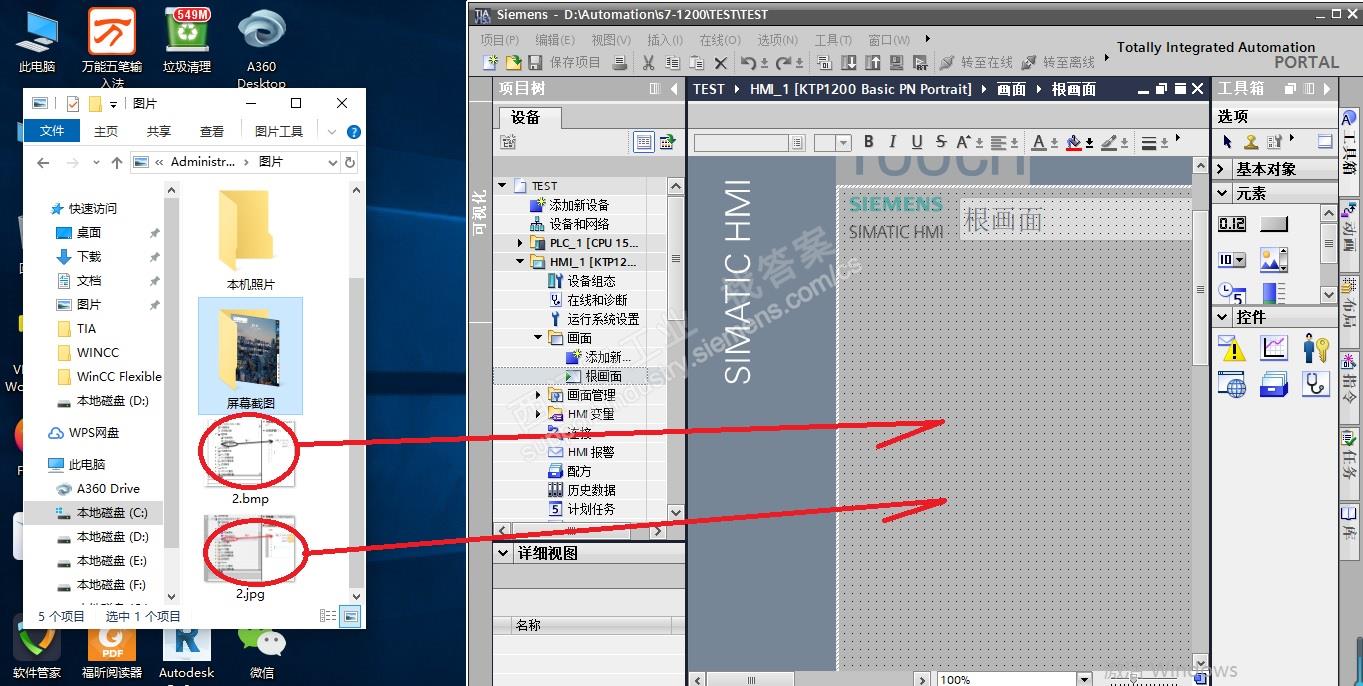Open HMI 报警 tree item
The height and width of the screenshot is (686, 1363).
coord(590,452)
